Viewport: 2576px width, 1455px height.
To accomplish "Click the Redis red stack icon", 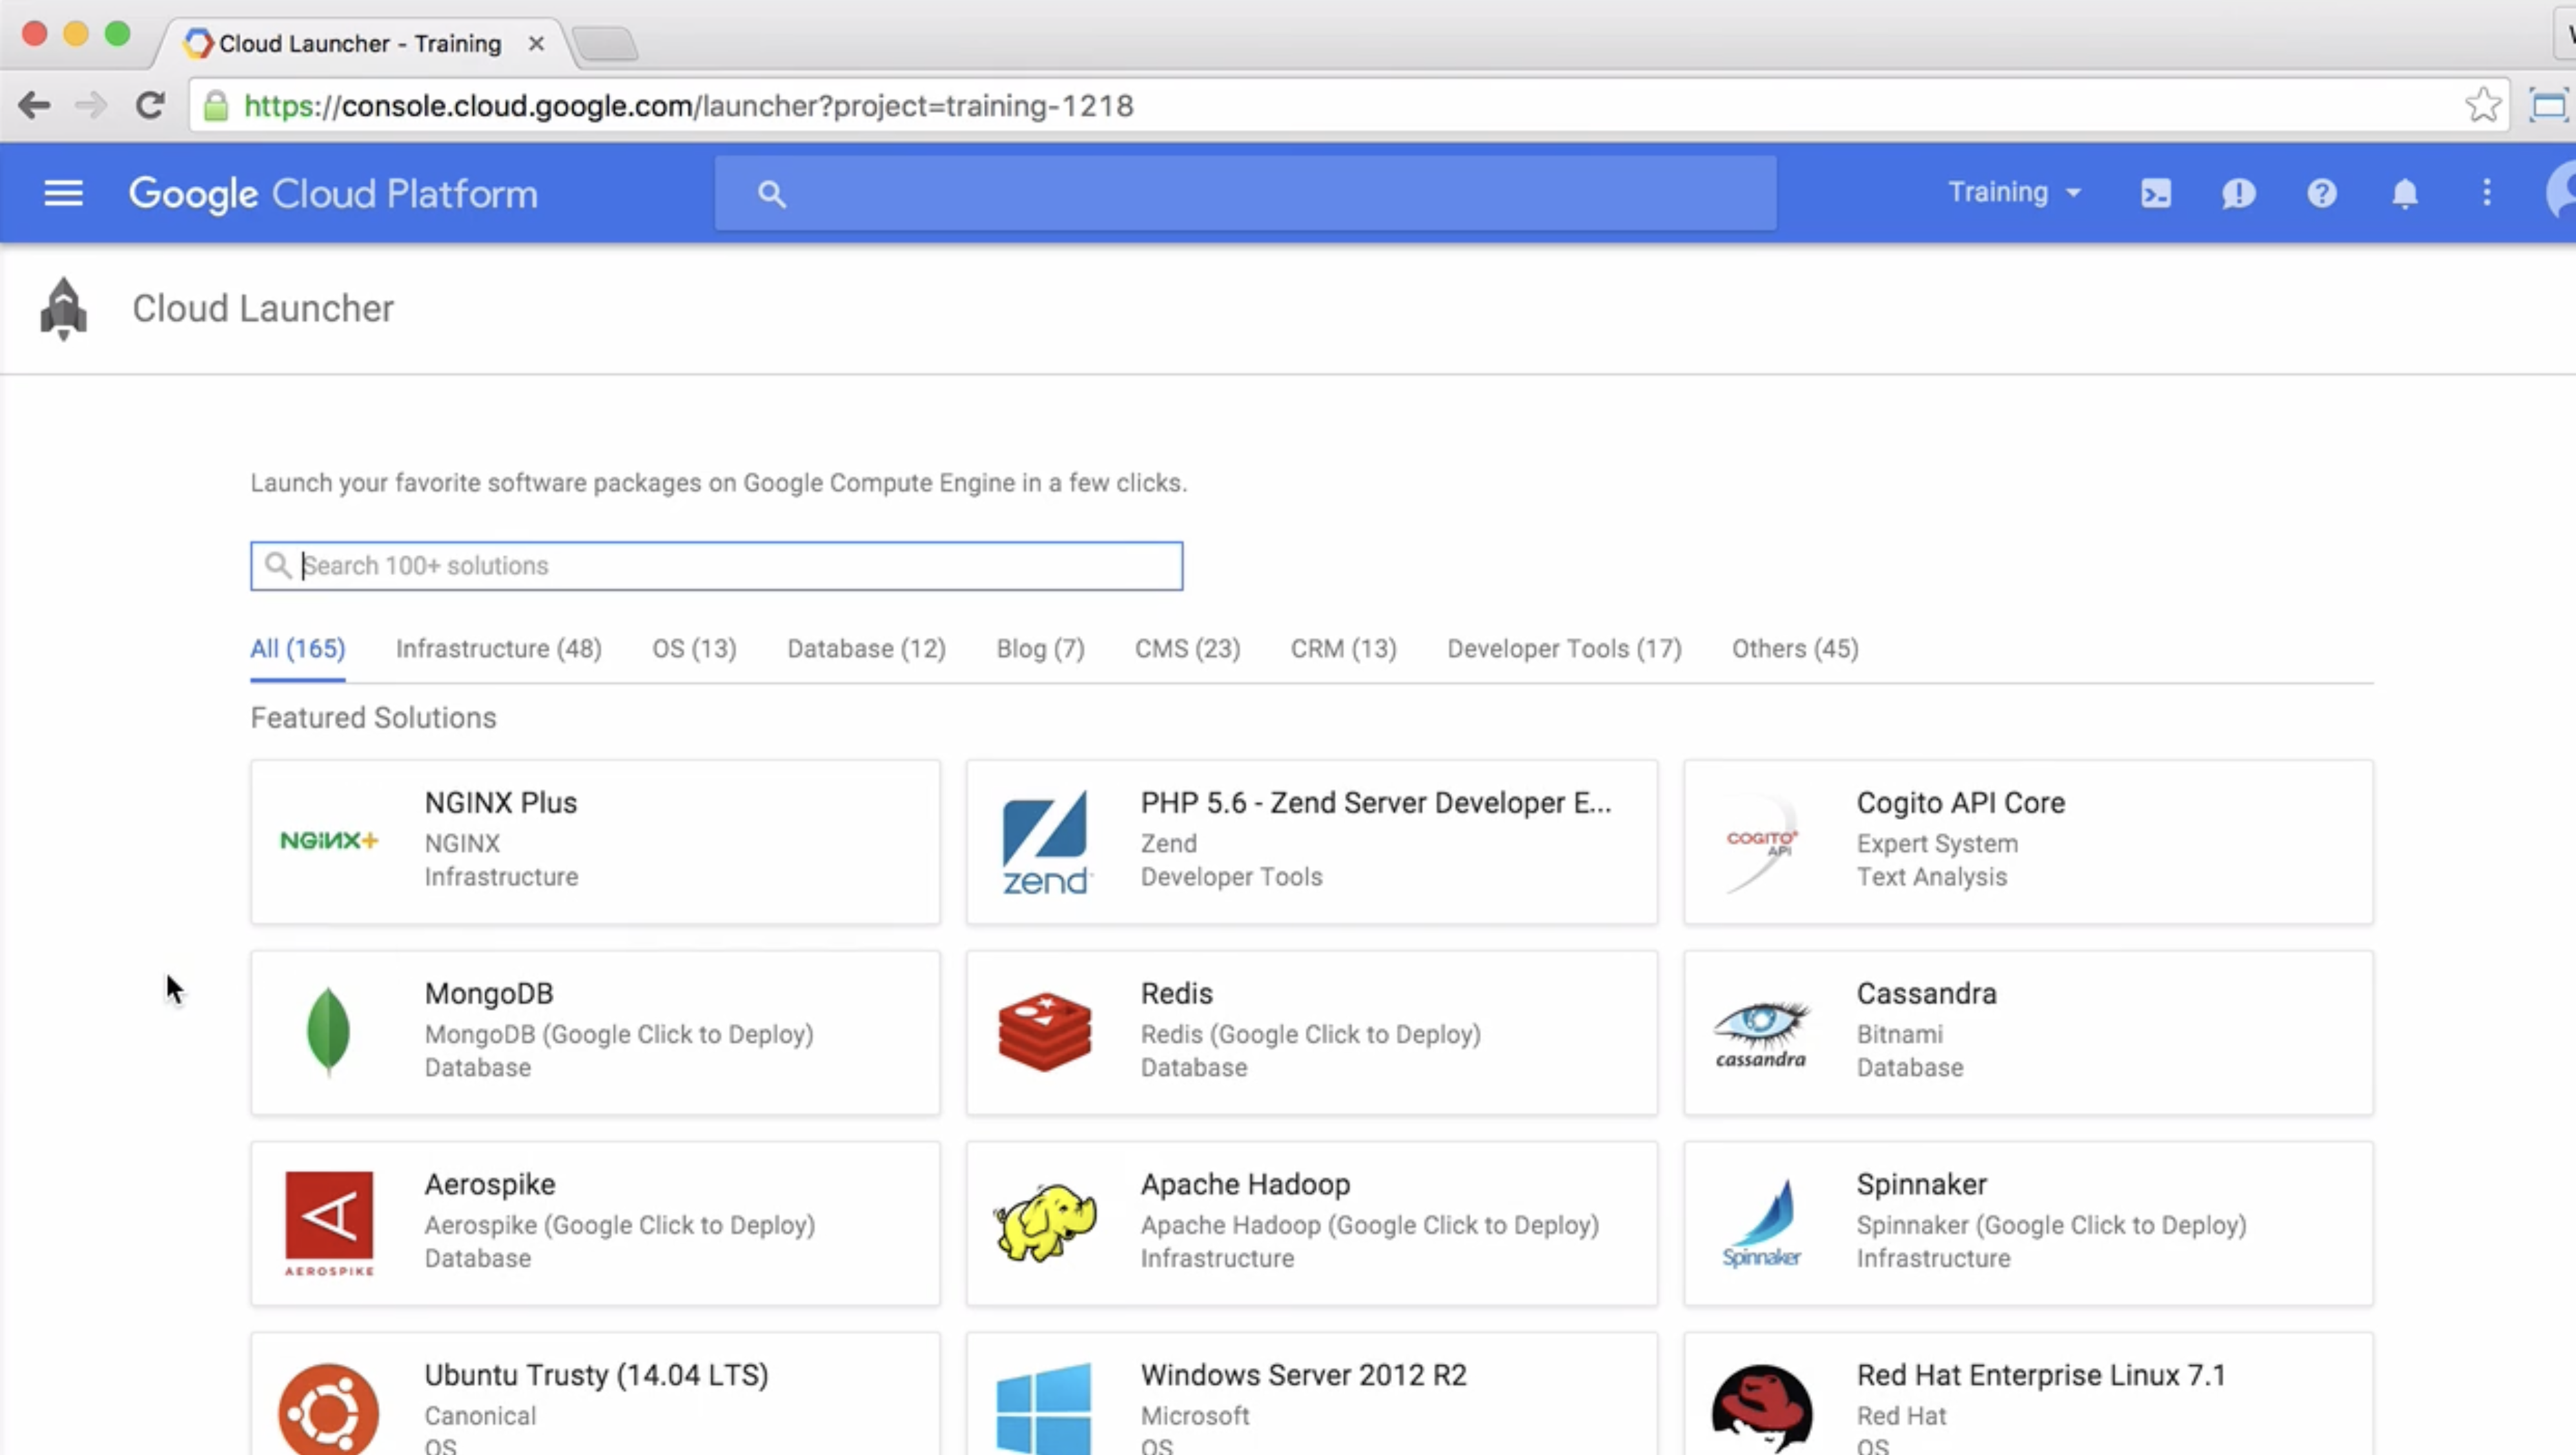I will 1045,1032.
